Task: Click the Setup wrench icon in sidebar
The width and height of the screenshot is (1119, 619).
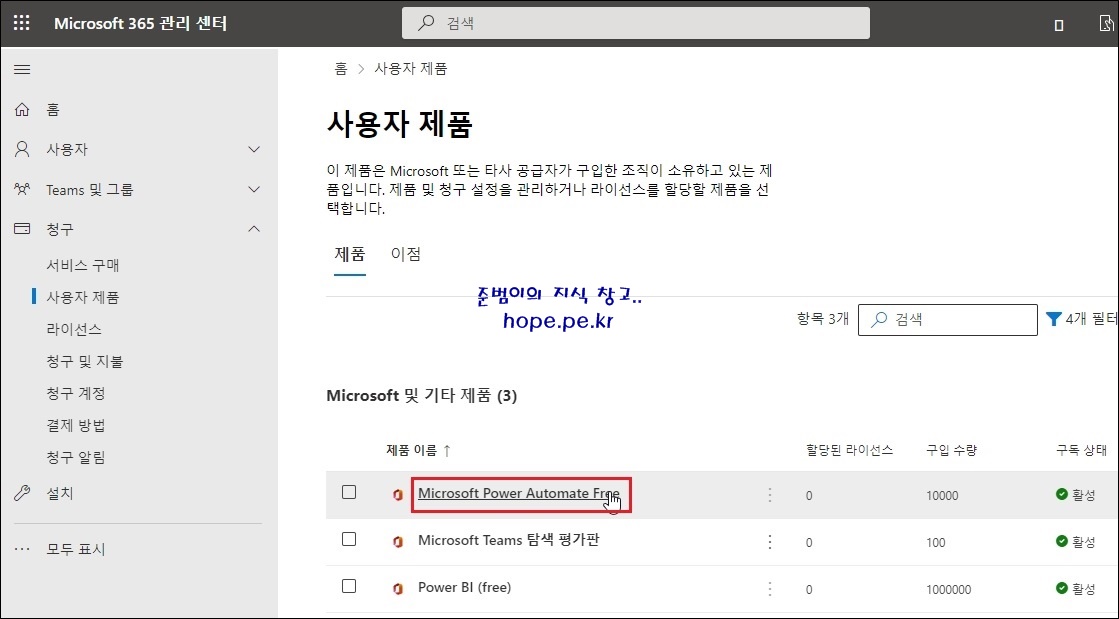Action: pyautogui.click(x=22, y=493)
